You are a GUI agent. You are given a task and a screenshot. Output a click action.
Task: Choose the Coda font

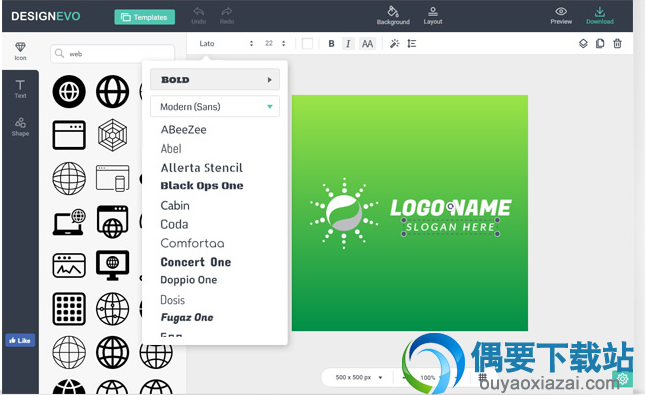(174, 224)
